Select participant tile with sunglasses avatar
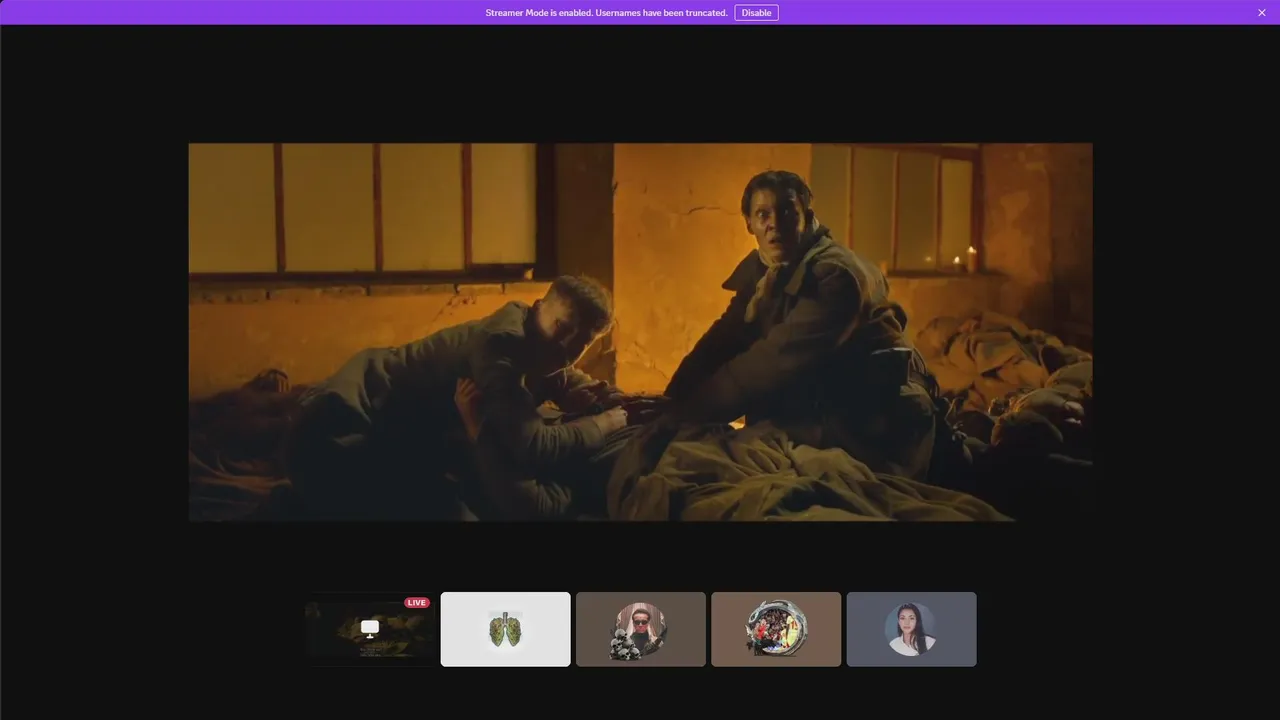The height and width of the screenshot is (720, 1280). click(x=641, y=629)
